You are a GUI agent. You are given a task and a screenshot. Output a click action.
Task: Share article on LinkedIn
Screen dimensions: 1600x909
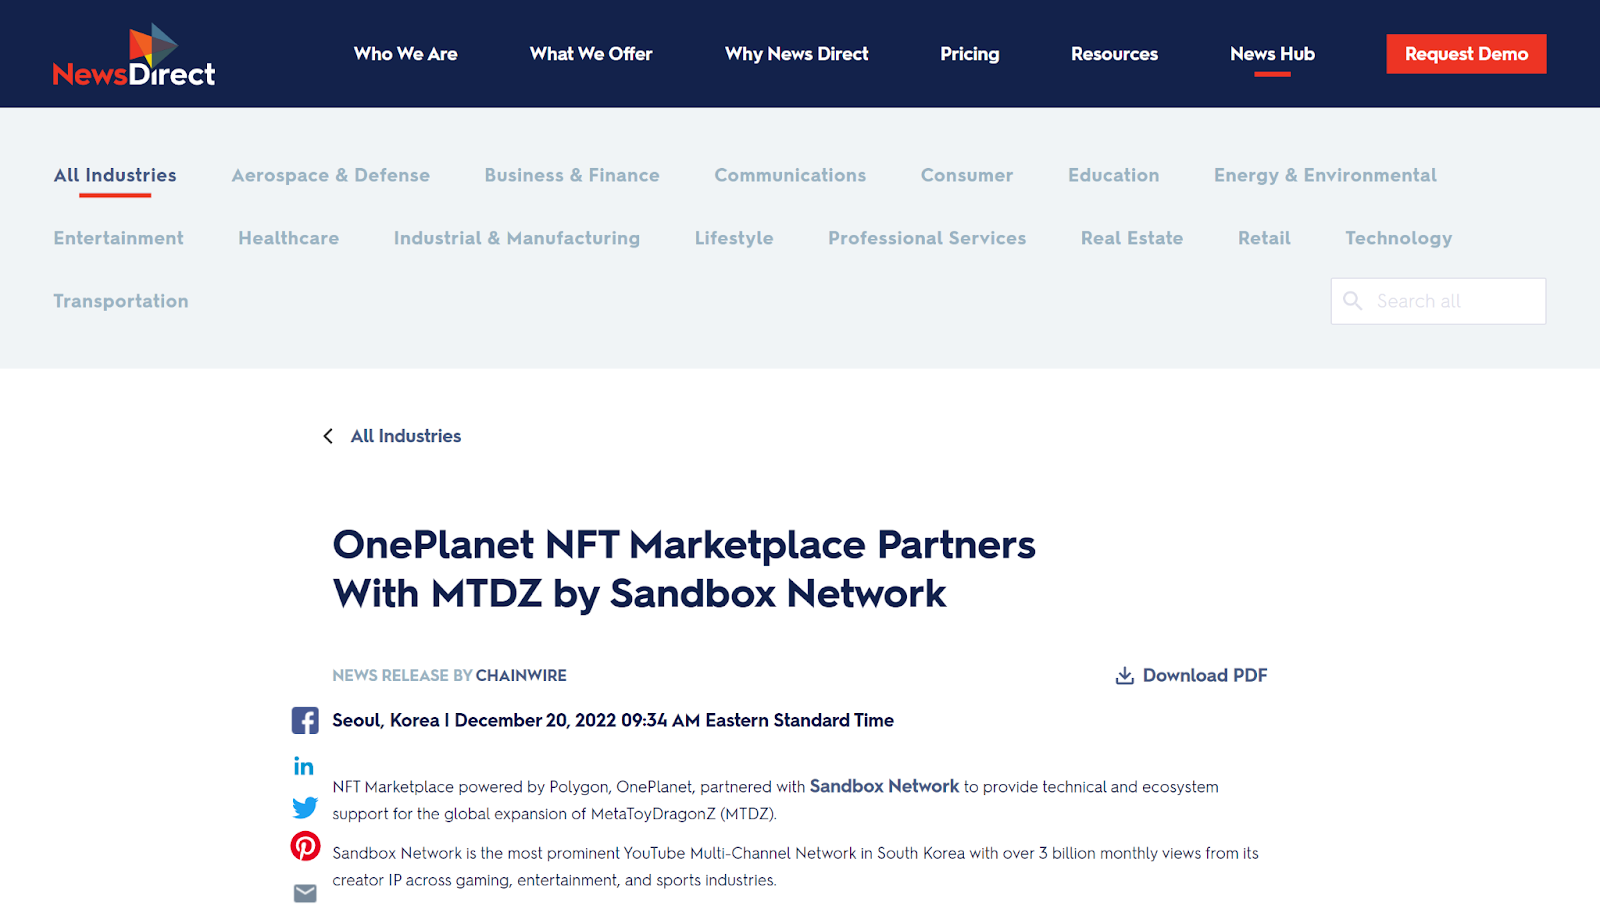click(304, 766)
